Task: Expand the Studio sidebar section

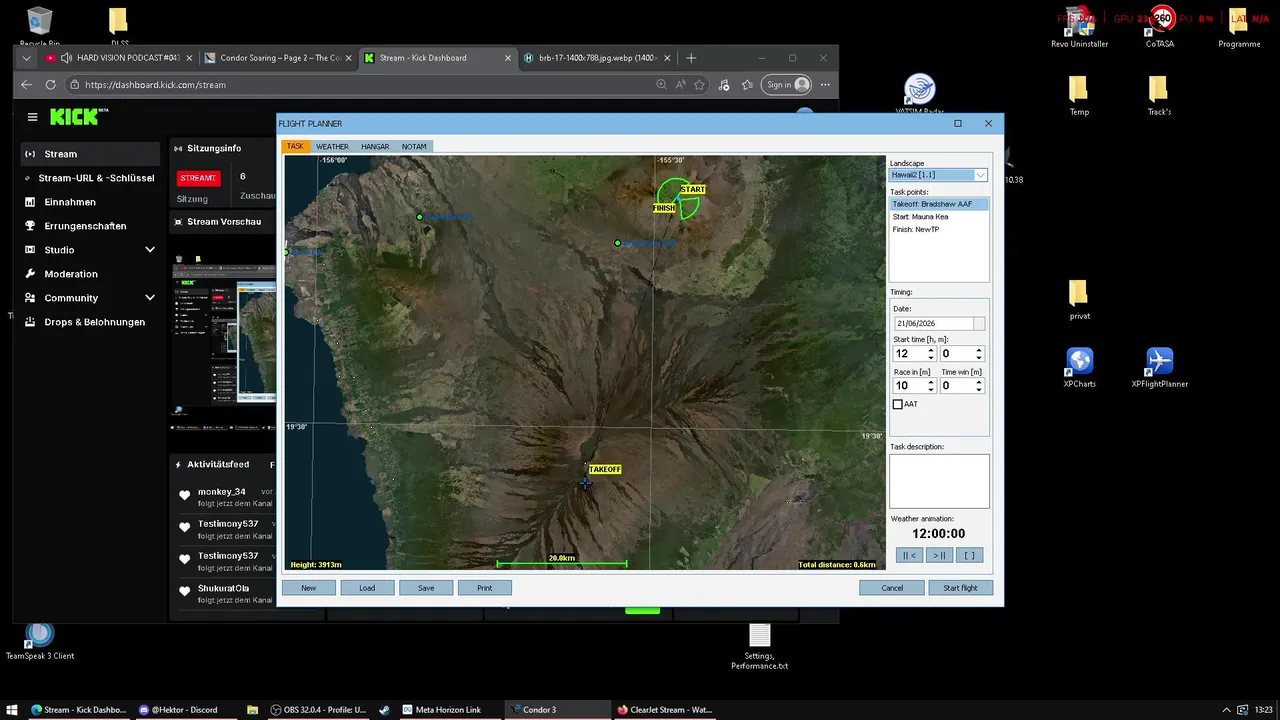Action: [x=150, y=250]
